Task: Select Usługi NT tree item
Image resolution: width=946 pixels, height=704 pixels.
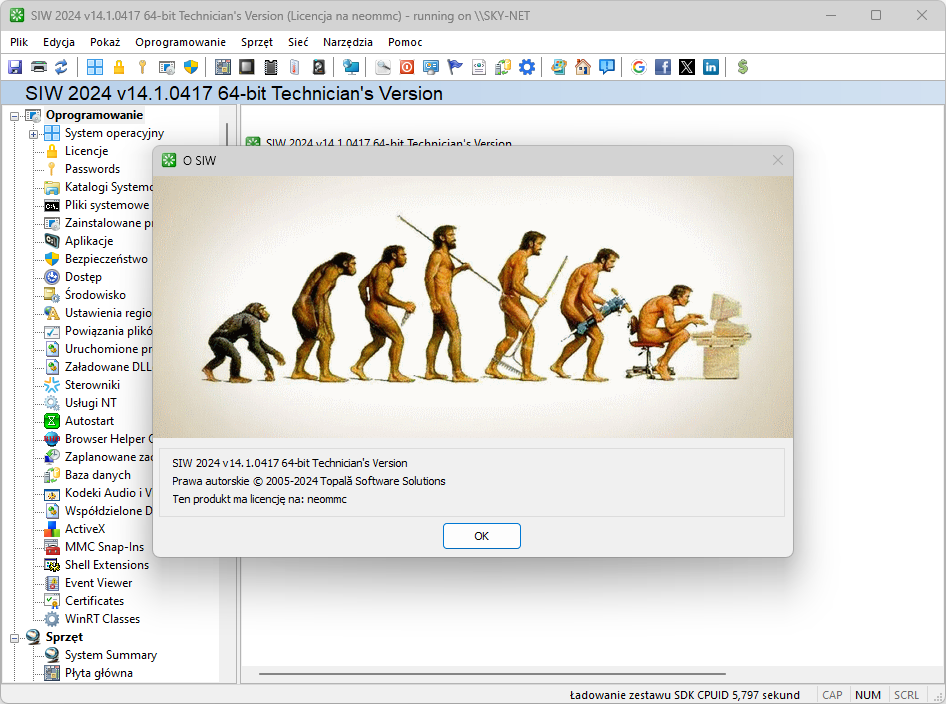Action: pos(90,403)
